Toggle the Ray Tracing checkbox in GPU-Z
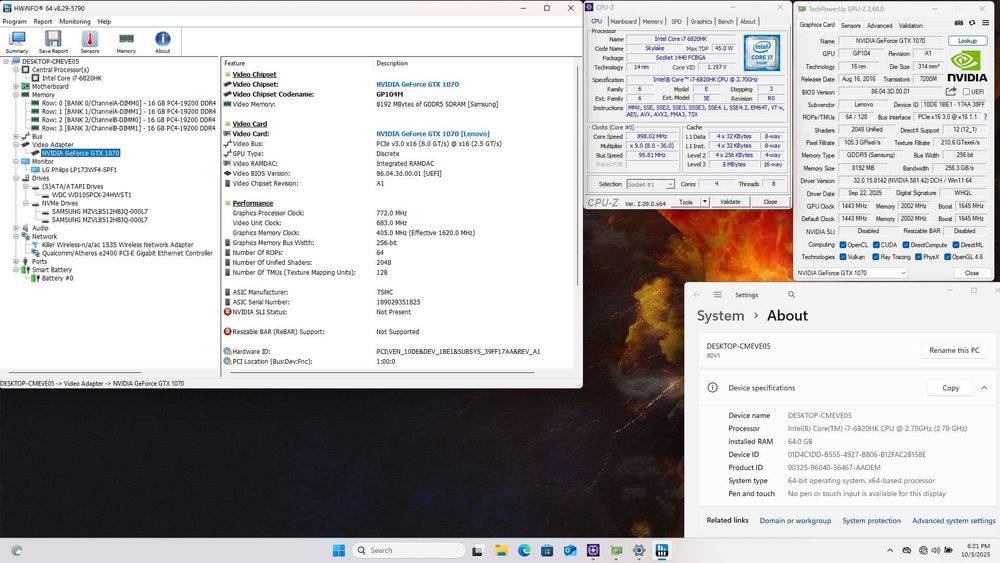 point(876,257)
